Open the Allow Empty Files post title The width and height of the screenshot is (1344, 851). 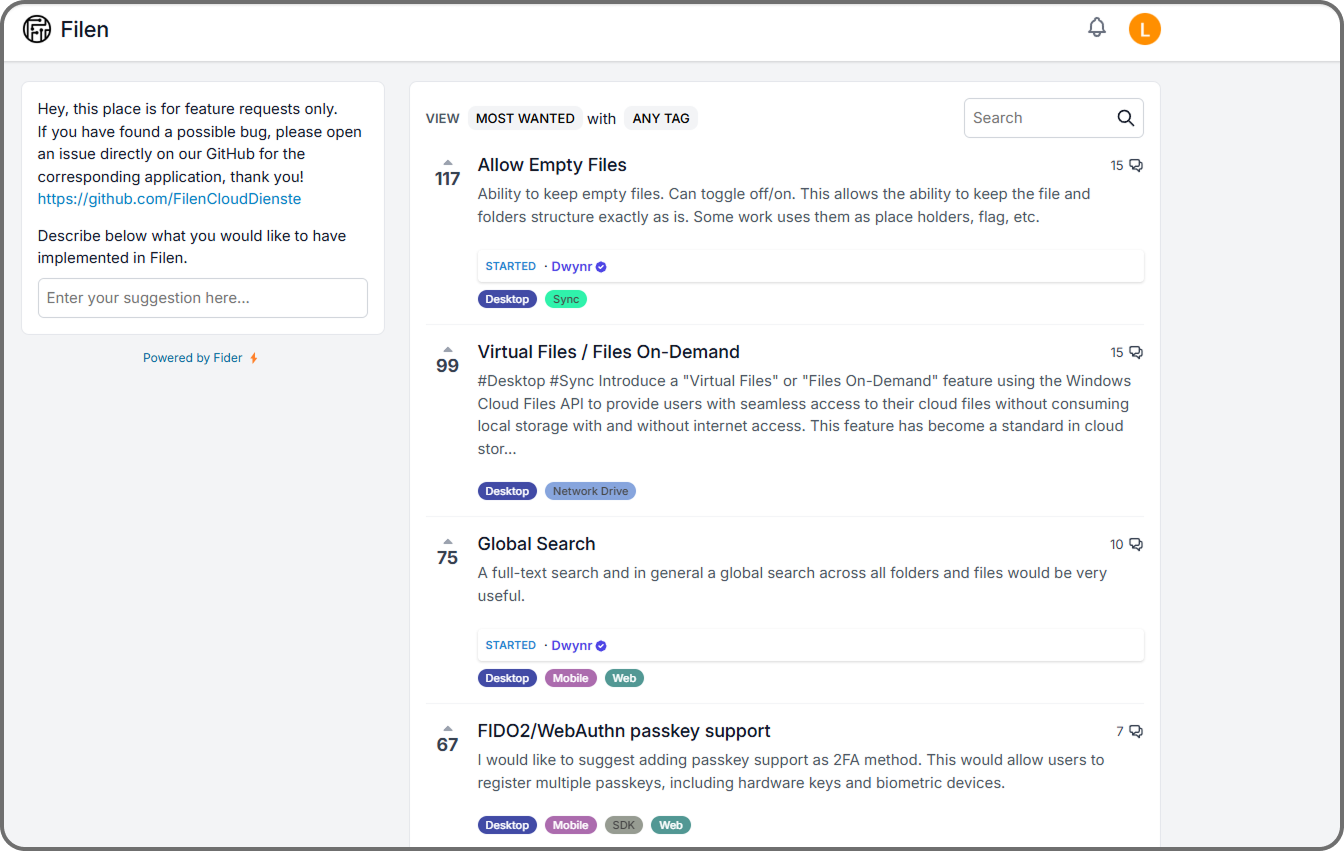pyautogui.click(x=552, y=165)
